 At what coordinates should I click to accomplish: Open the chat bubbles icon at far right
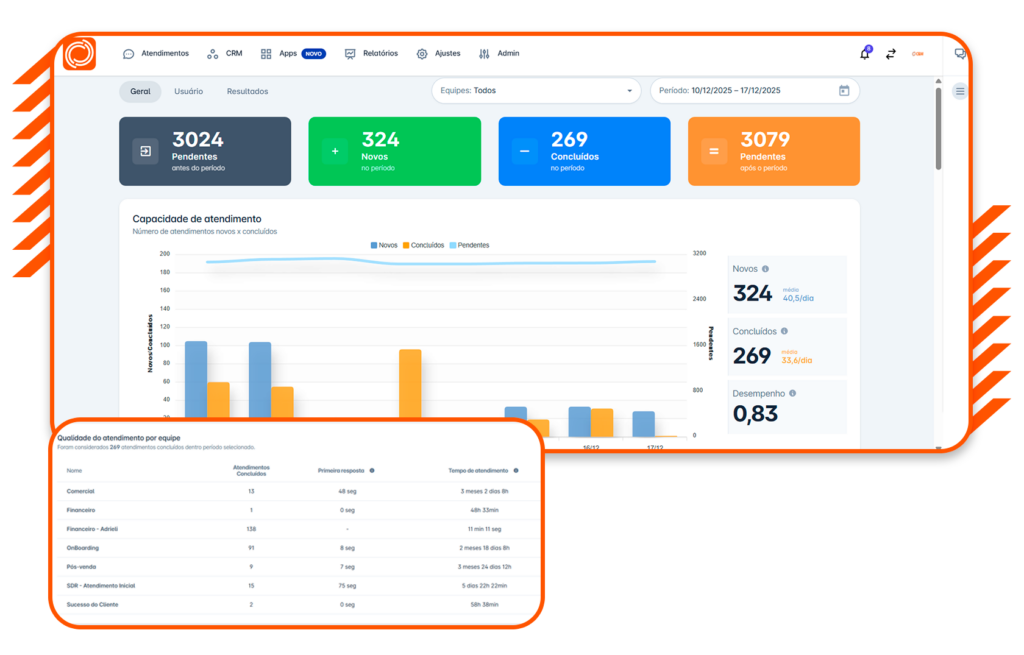tap(960, 54)
